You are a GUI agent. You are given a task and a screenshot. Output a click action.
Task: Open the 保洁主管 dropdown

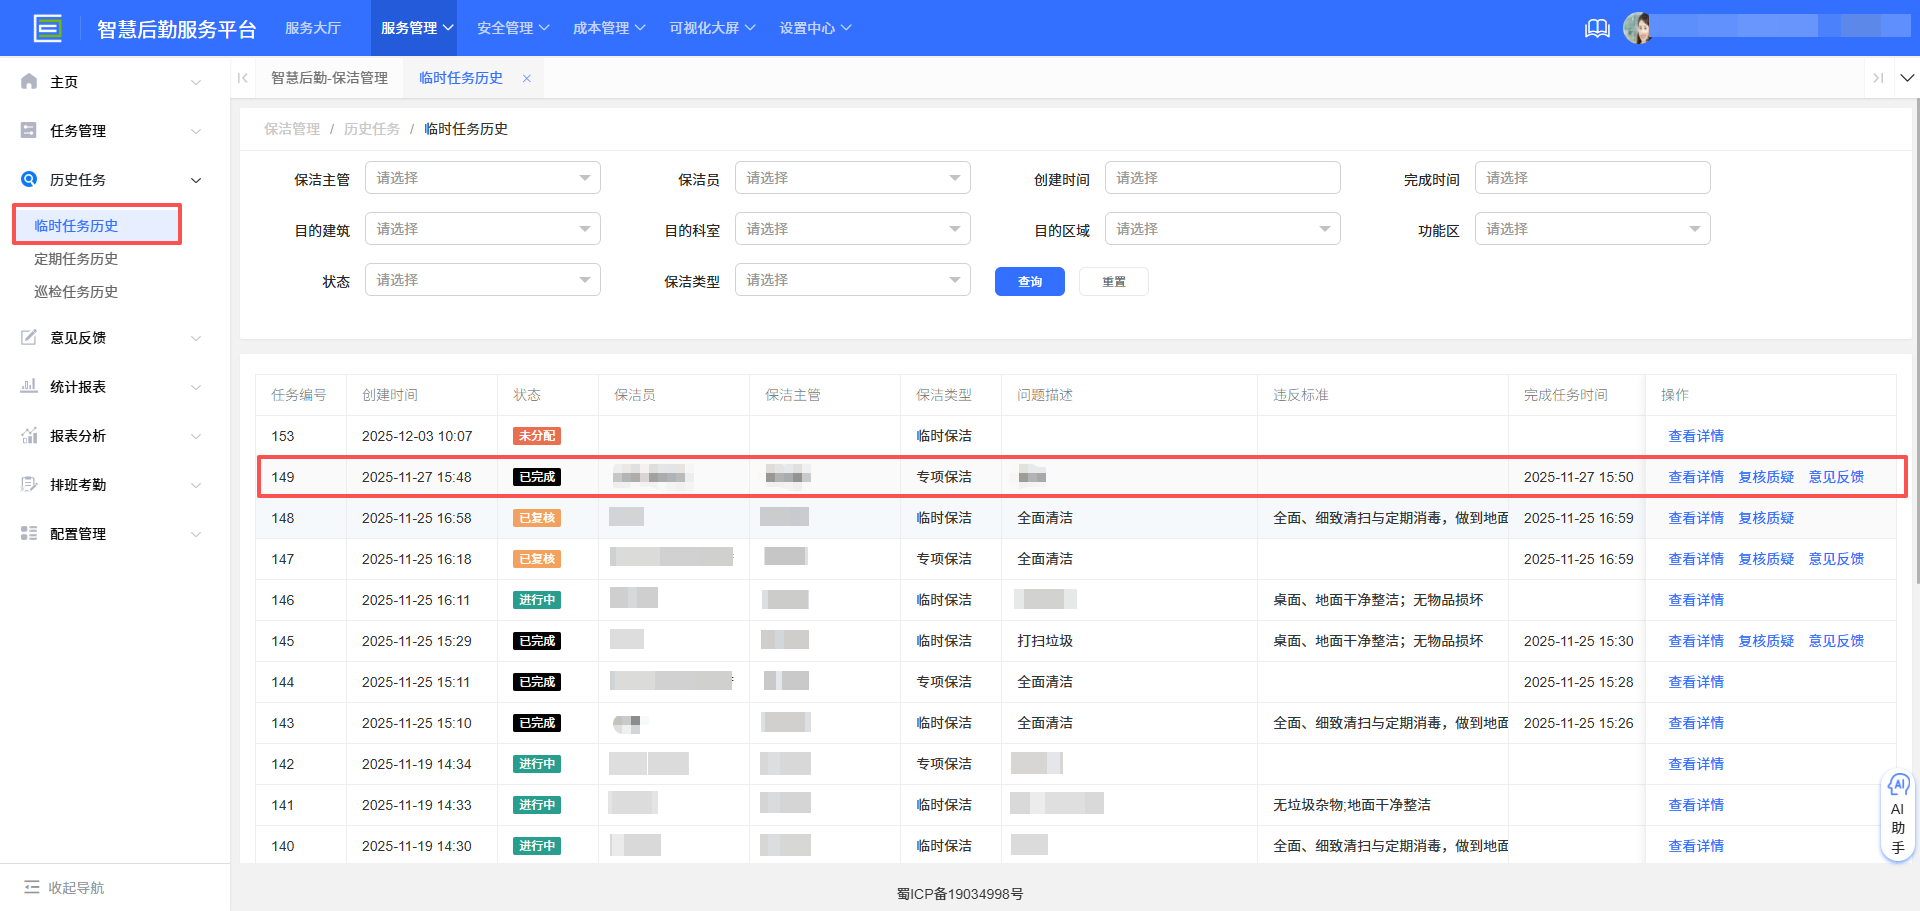(x=482, y=177)
